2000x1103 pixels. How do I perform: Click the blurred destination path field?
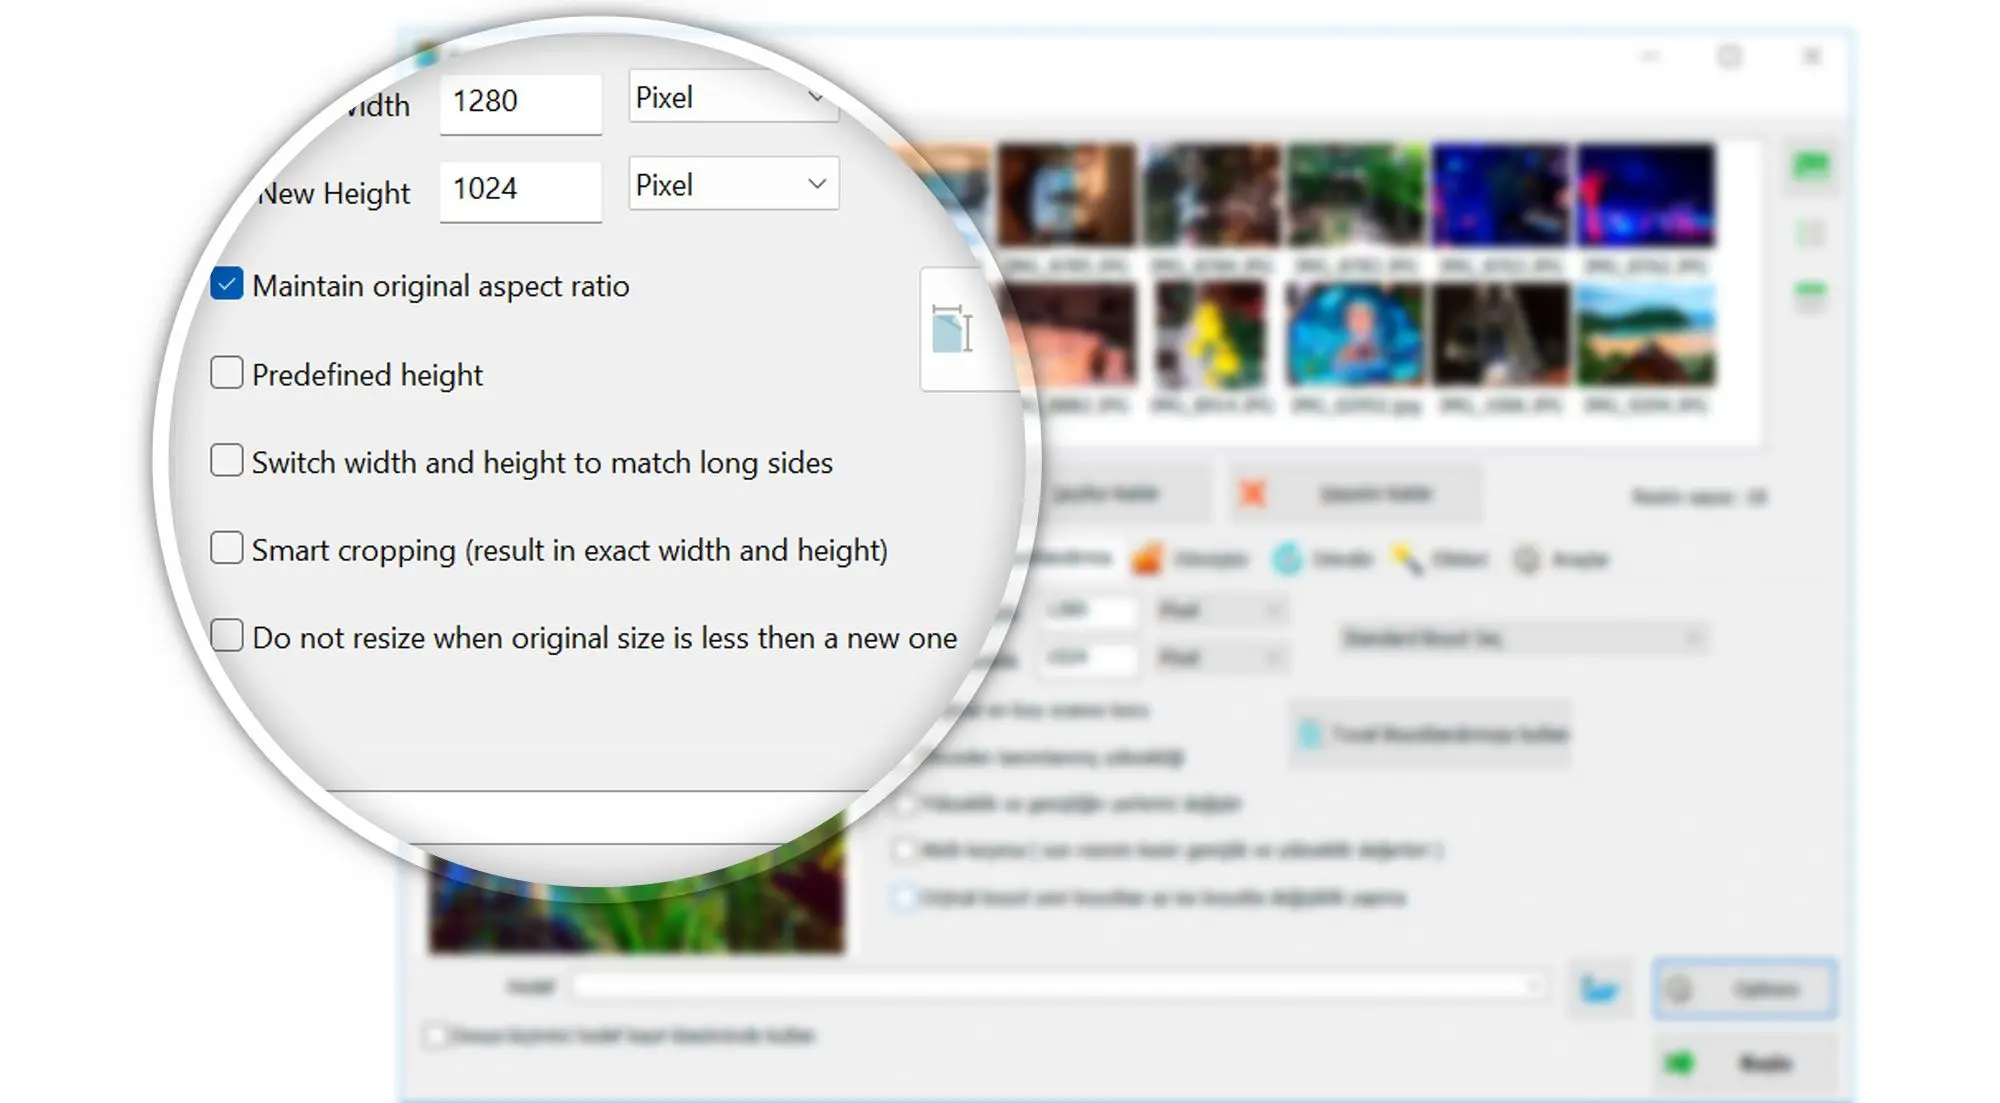pos(1060,987)
